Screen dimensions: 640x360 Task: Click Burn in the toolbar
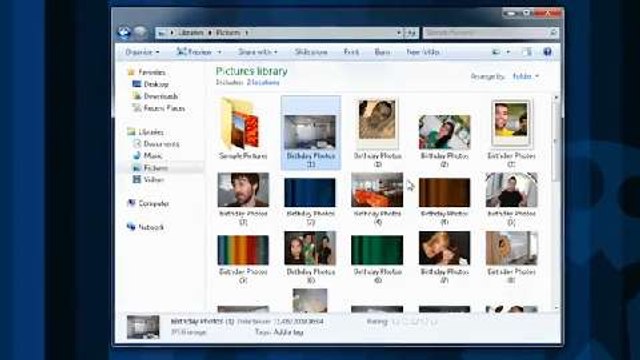(382, 52)
